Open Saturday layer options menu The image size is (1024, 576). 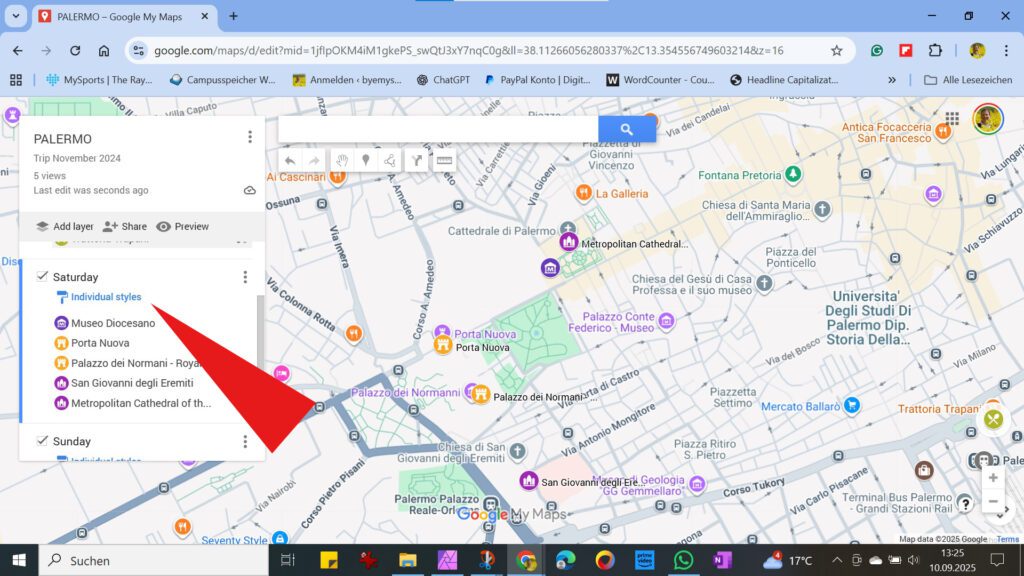(x=245, y=277)
